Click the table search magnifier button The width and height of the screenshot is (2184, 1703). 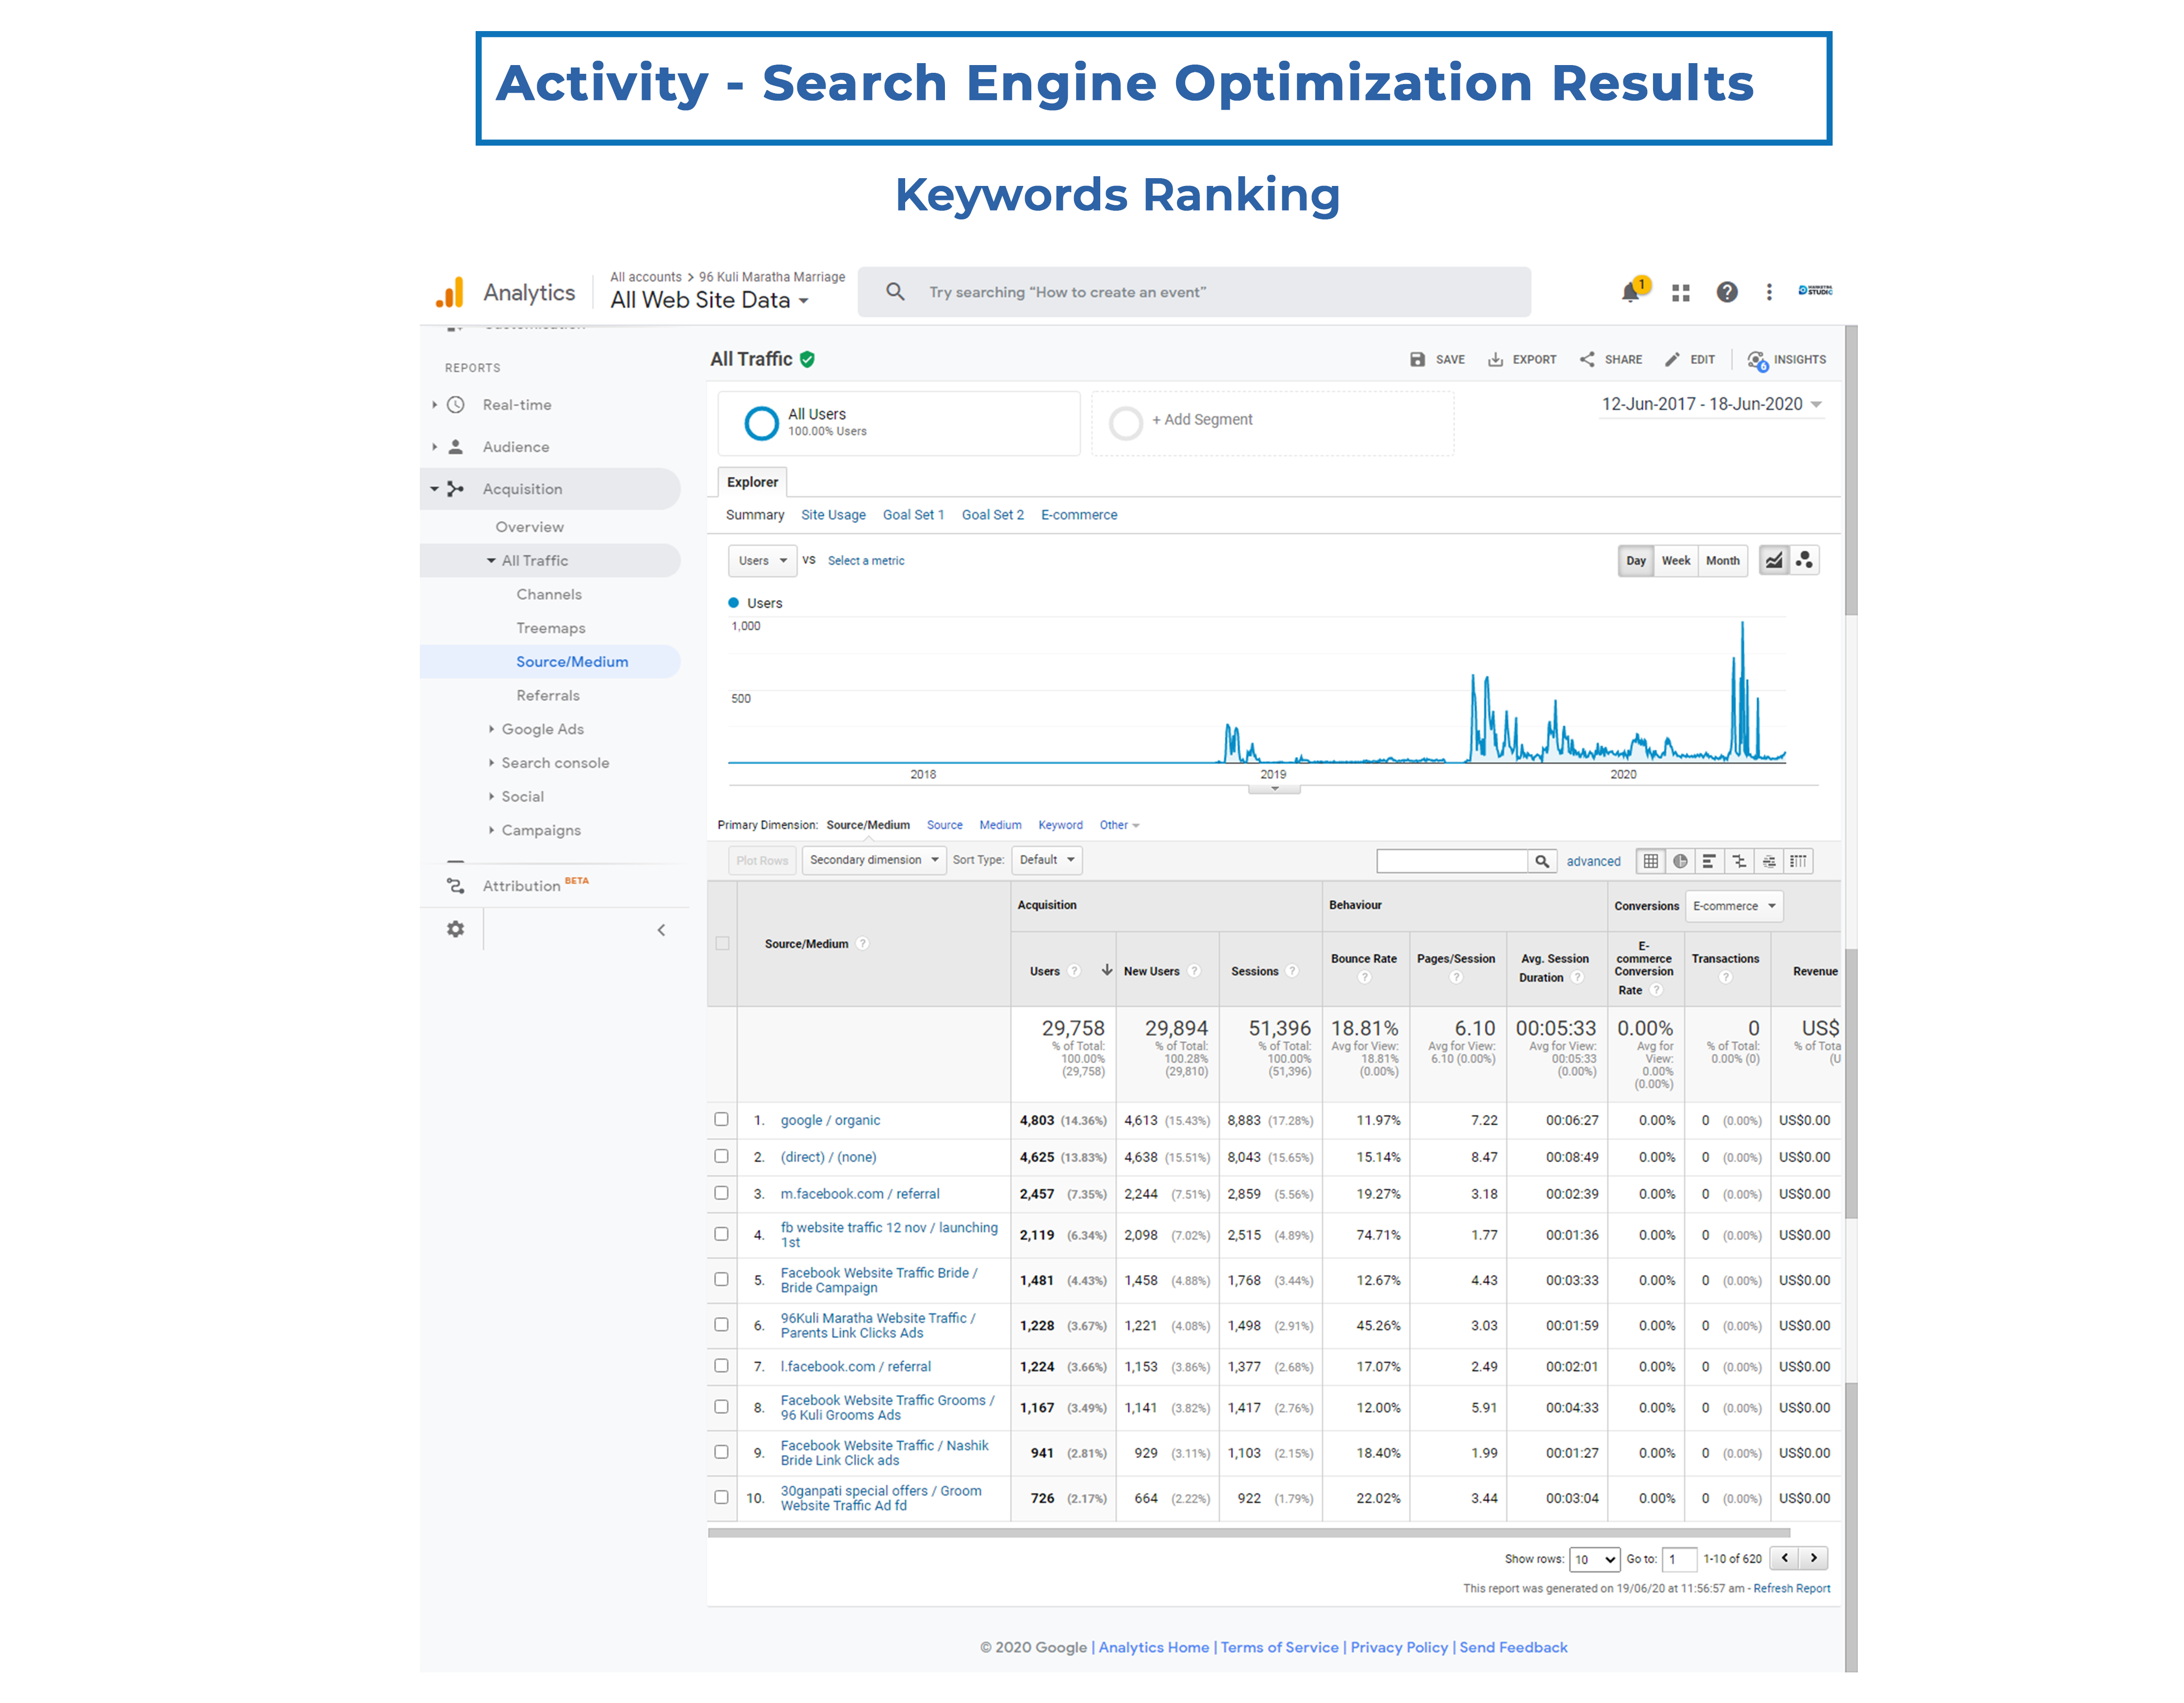click(1542, 861)
